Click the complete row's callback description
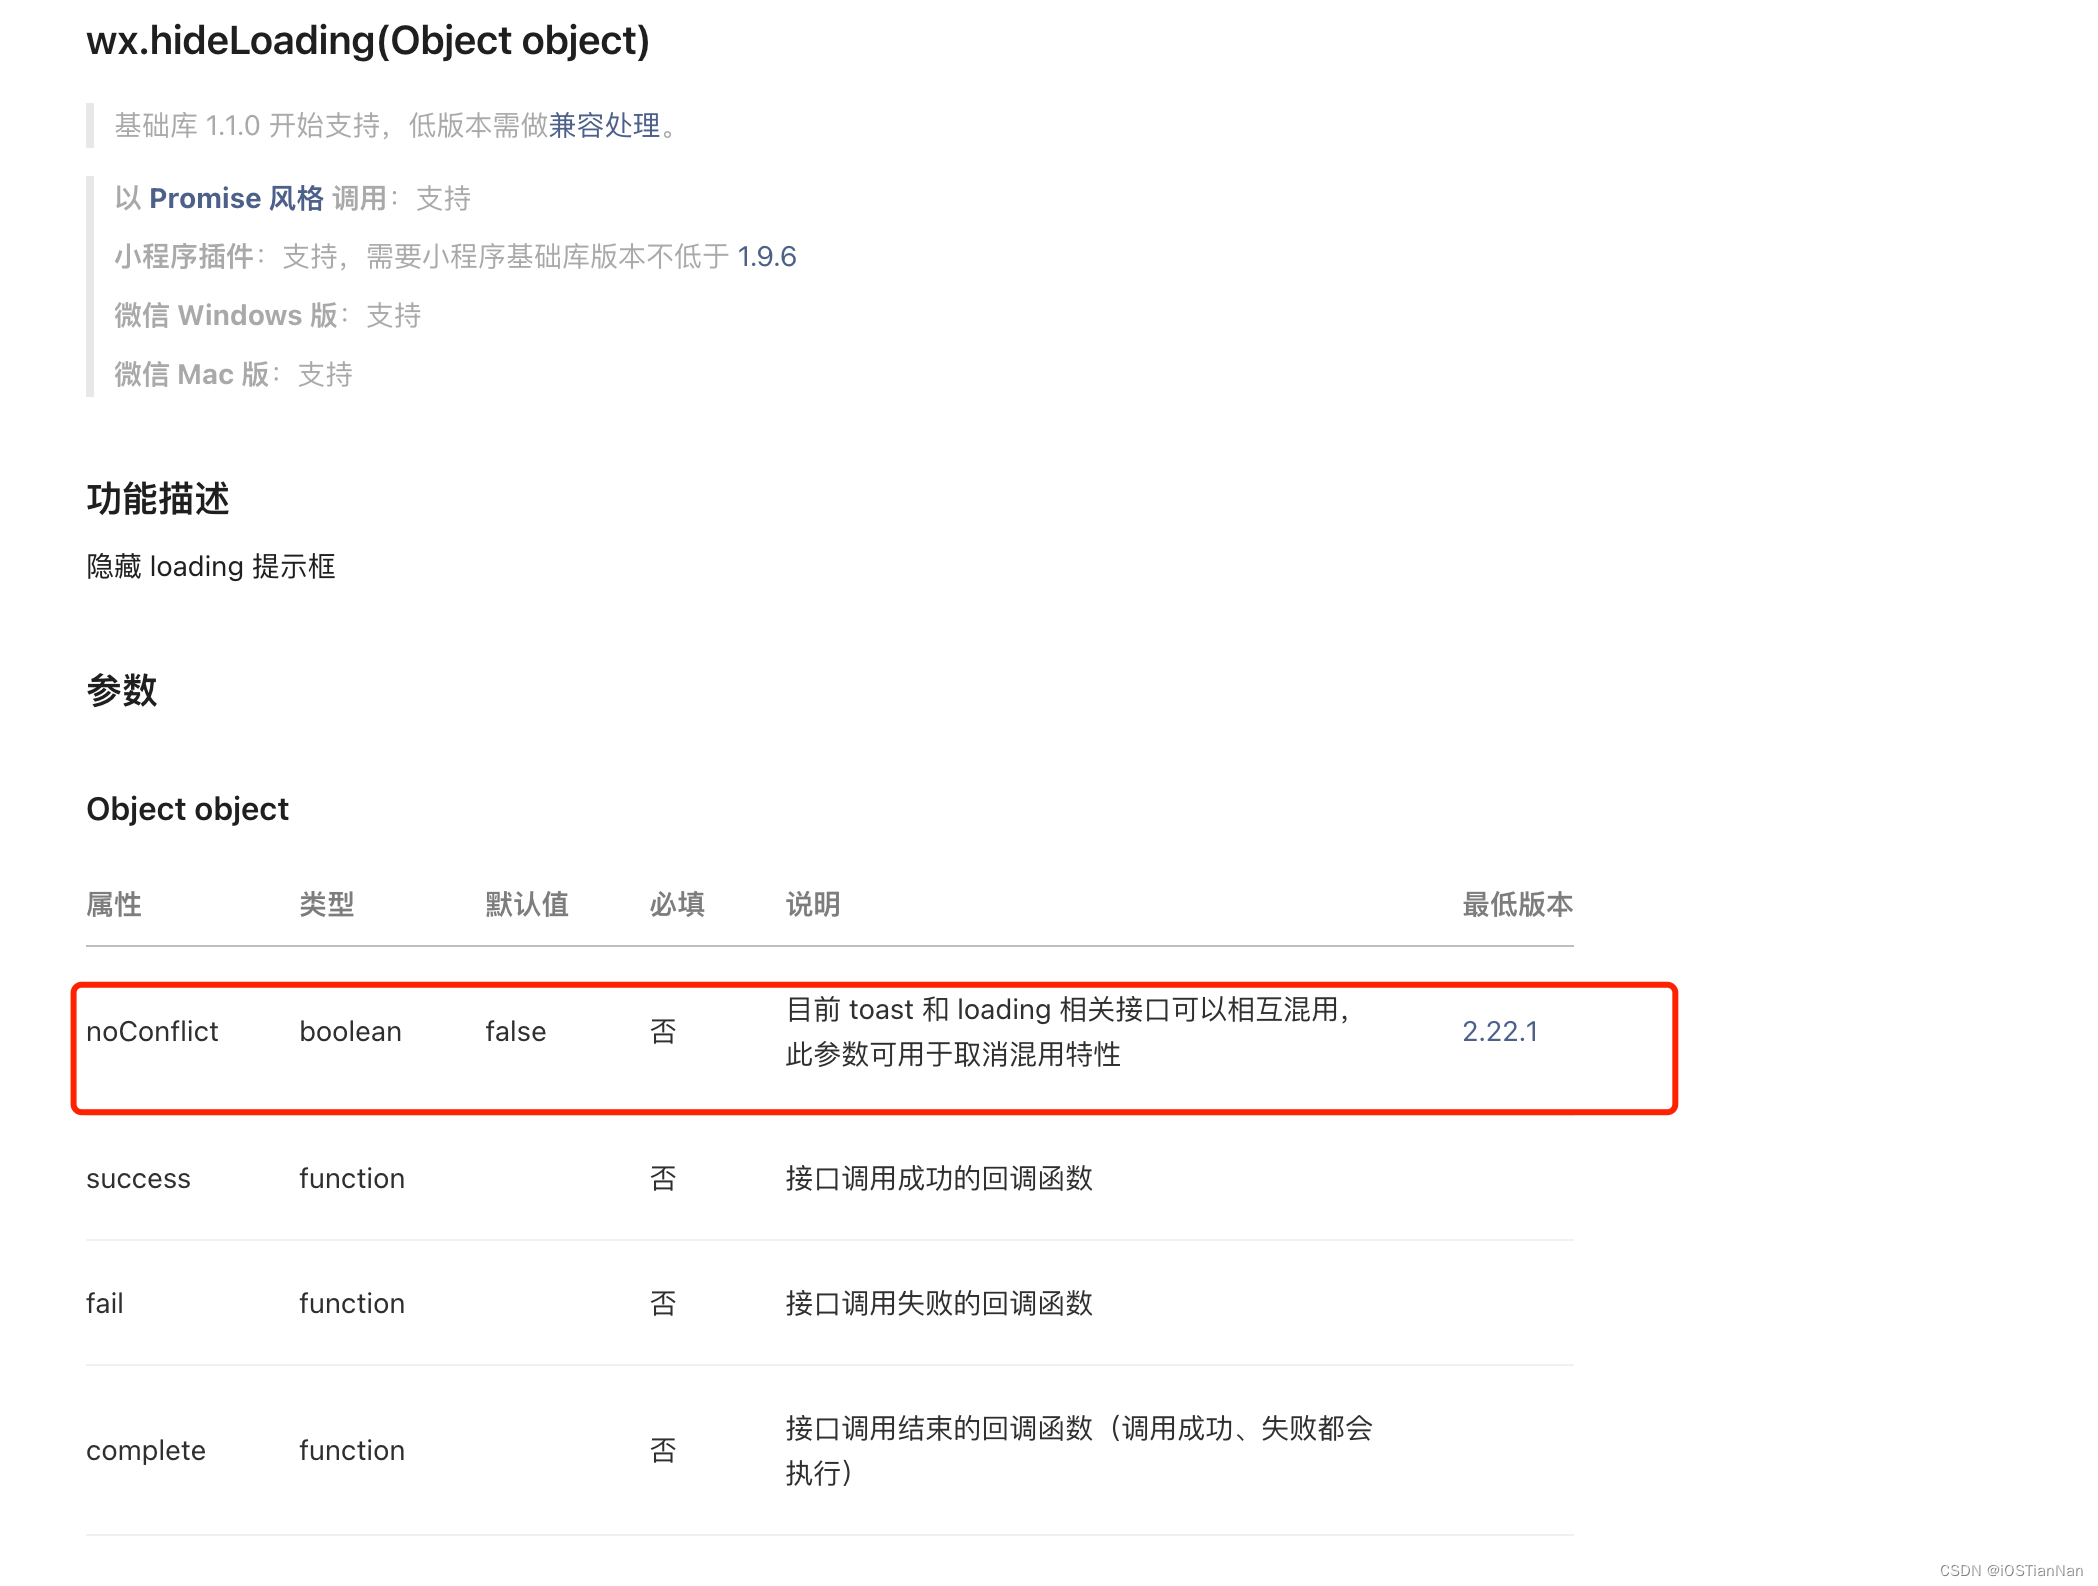 [1079, 1450]
